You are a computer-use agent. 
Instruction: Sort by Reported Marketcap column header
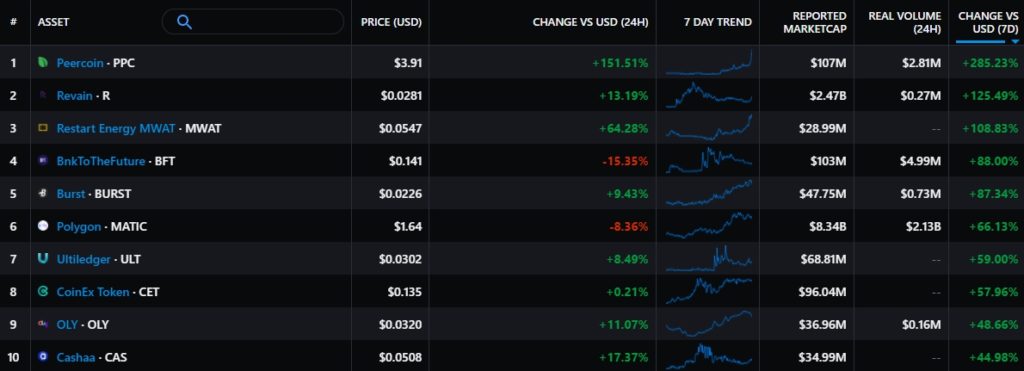click(x=815, y=22)
